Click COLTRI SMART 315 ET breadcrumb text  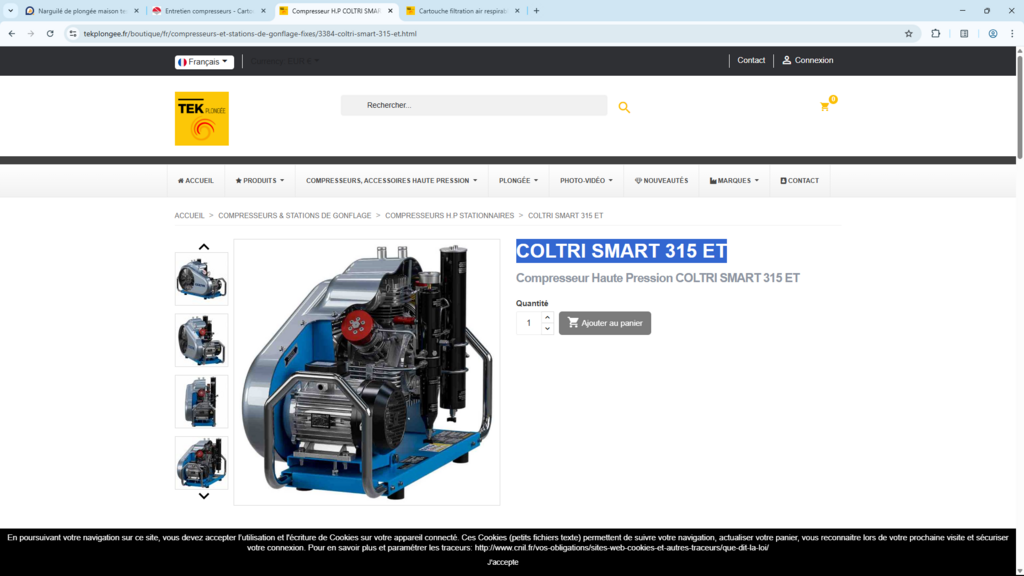click(x=566, y=216)
